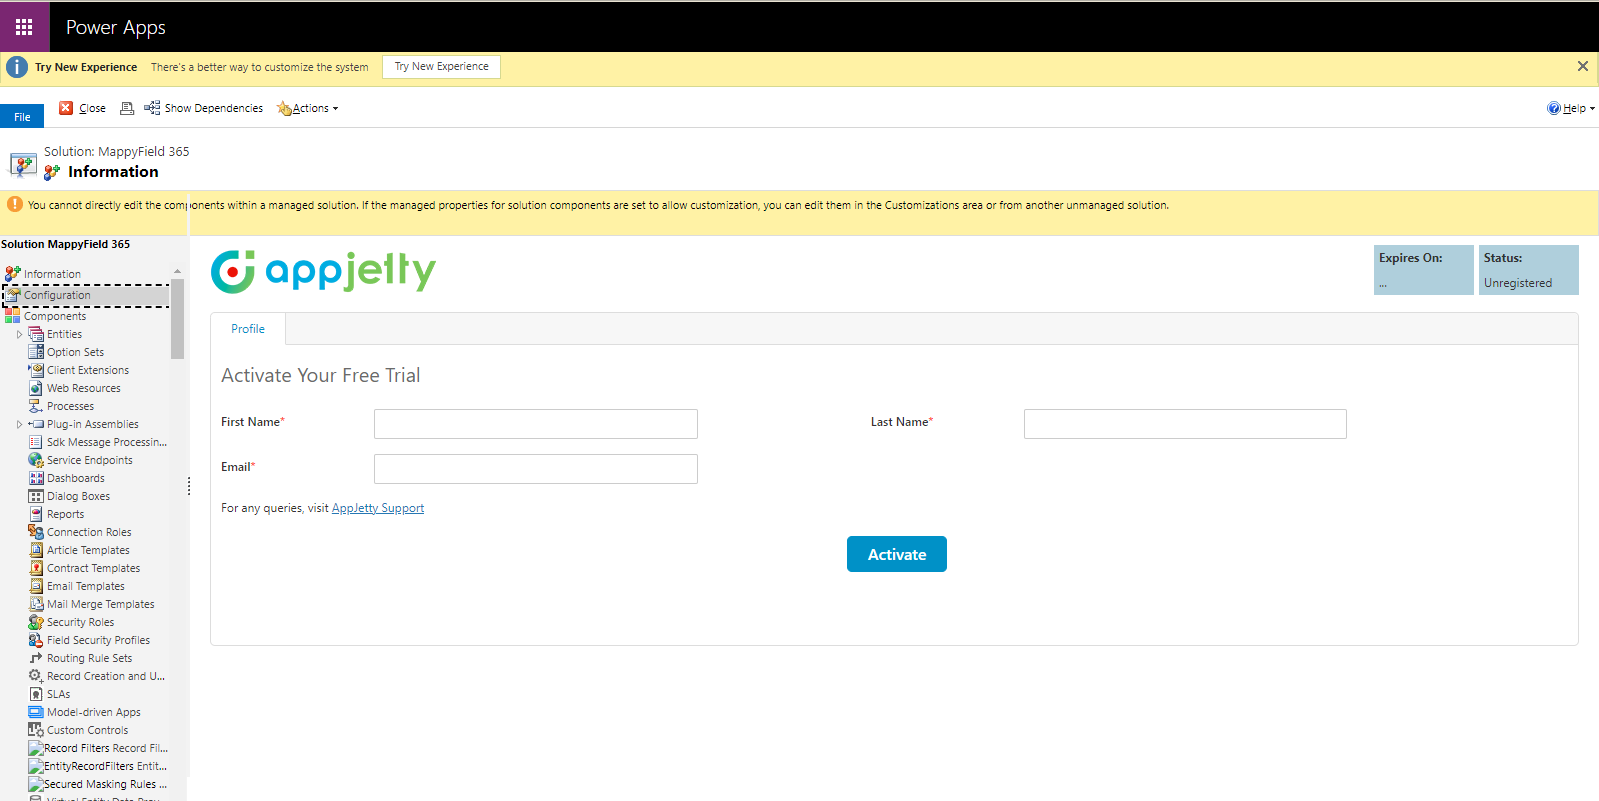Select Record Filters item in tree
Image resolution: width=1599 pixels, height=801 pixels.
pyautogui.click(x=98, y=748)
